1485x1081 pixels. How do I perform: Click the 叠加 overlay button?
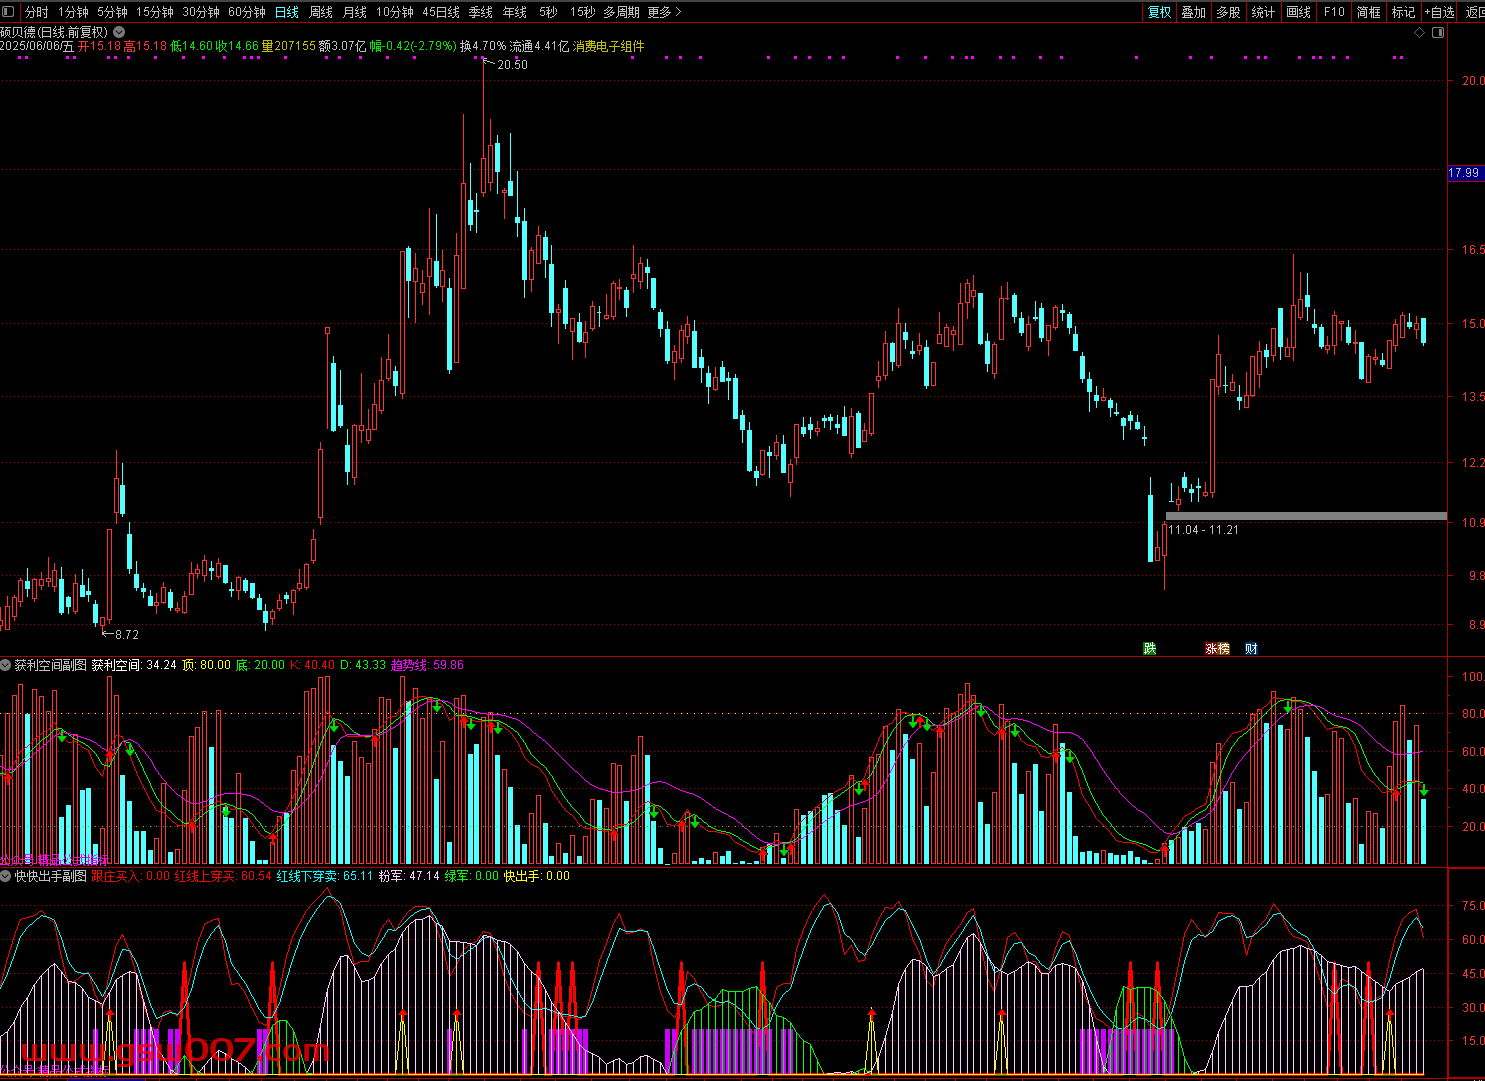tap(1193, 12)
